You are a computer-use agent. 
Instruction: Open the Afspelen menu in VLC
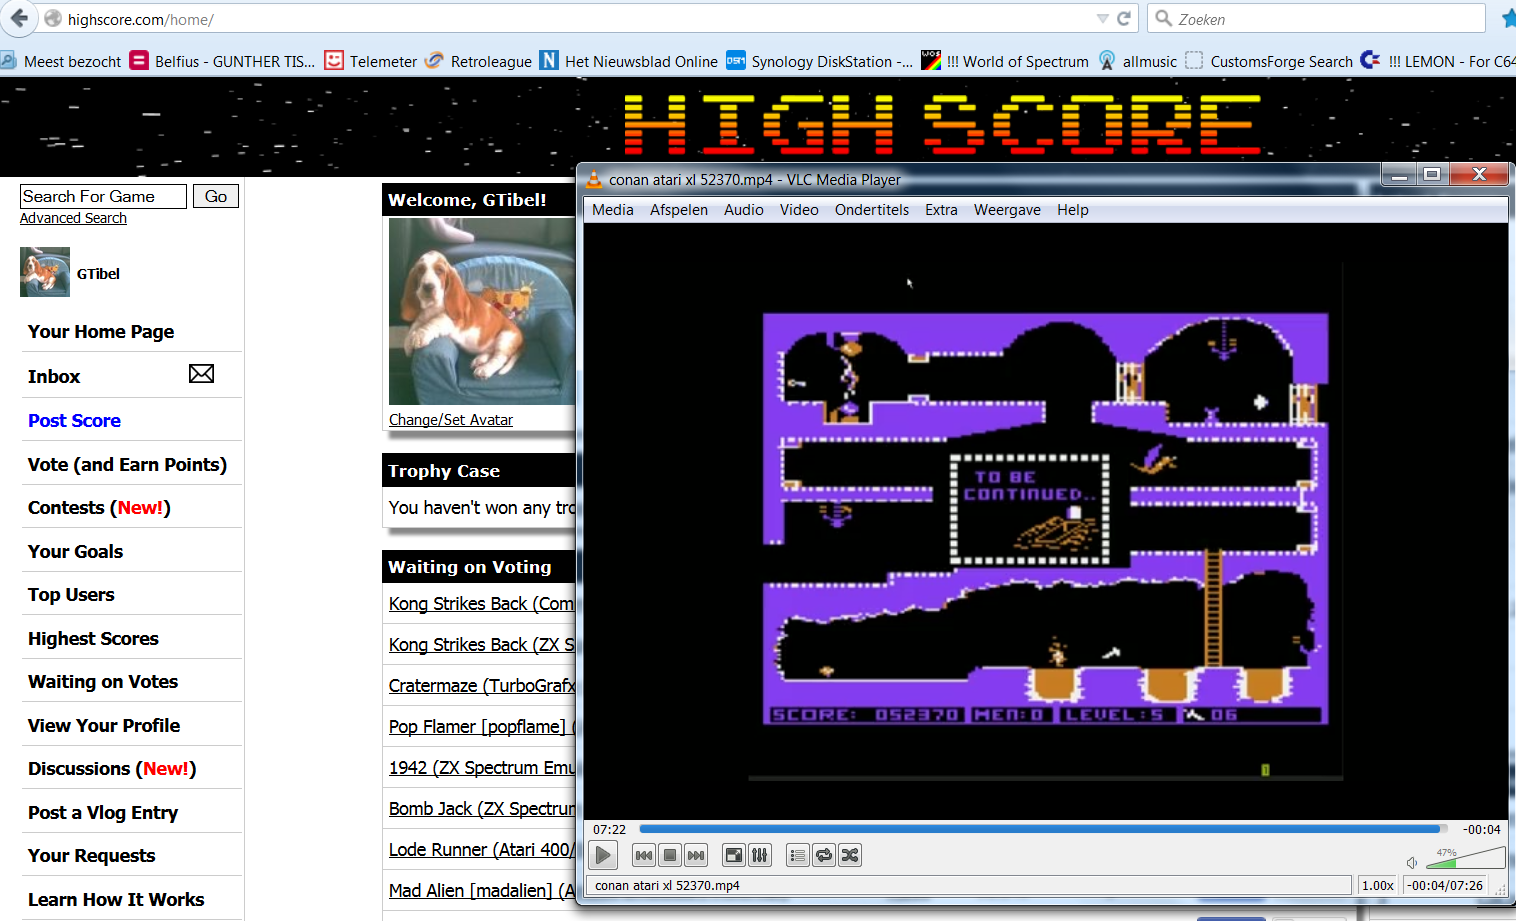coord(679,210)
